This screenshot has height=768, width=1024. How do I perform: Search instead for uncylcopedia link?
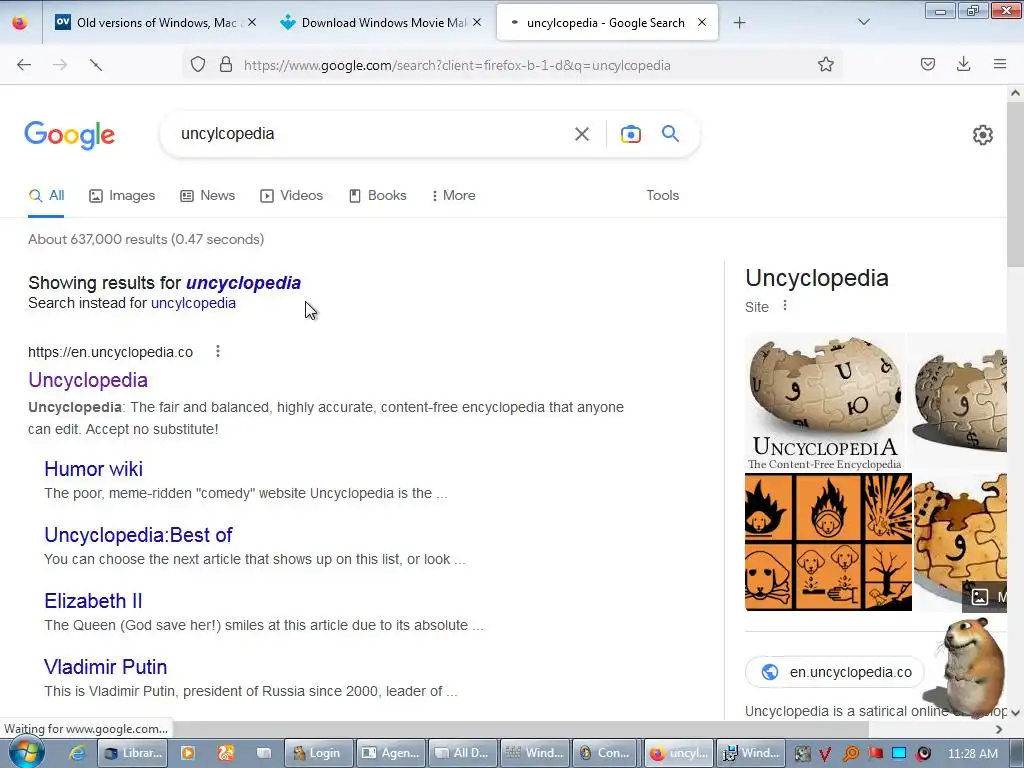click(x=193, y=303)
